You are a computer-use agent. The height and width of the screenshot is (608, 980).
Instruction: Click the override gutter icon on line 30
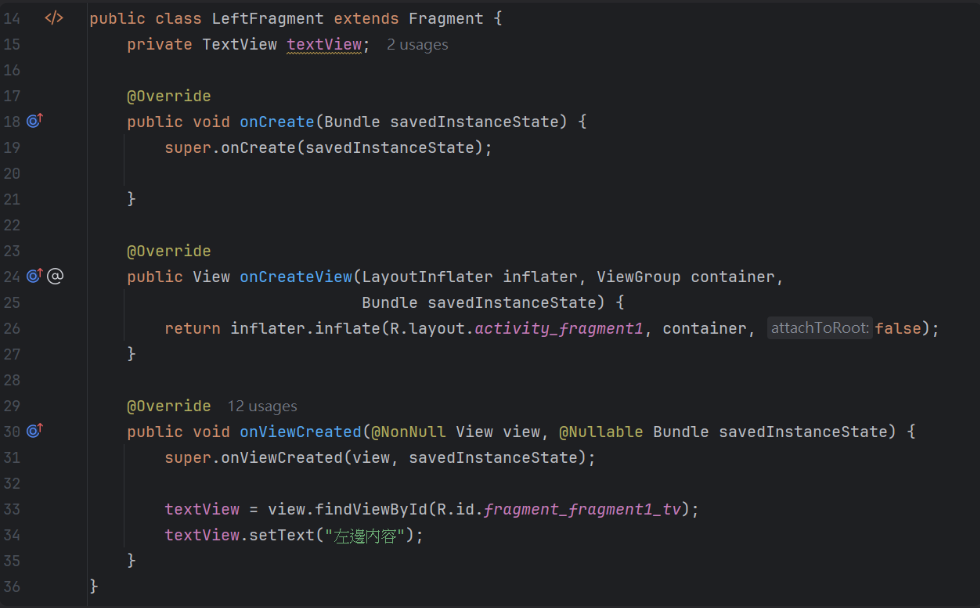tap(34, 431)
